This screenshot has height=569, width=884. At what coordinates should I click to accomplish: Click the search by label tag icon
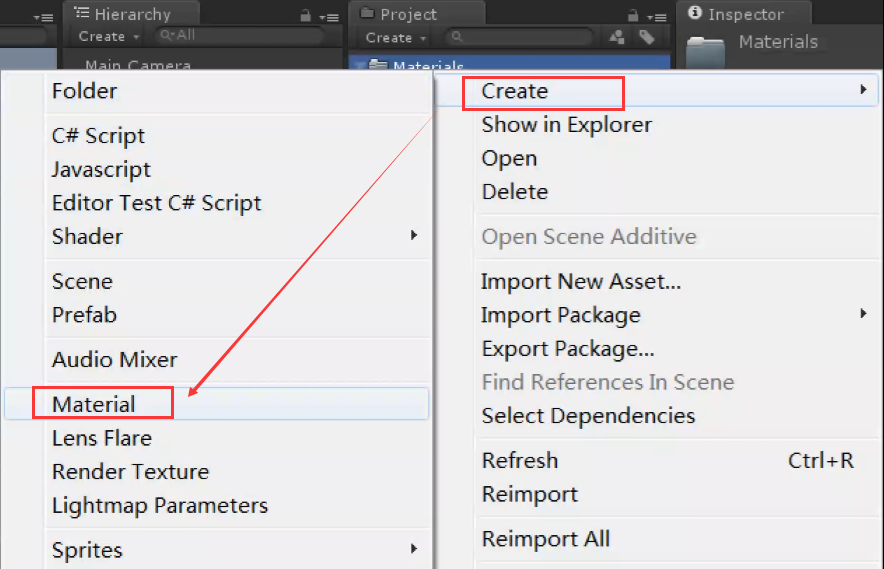click(647, 37)
